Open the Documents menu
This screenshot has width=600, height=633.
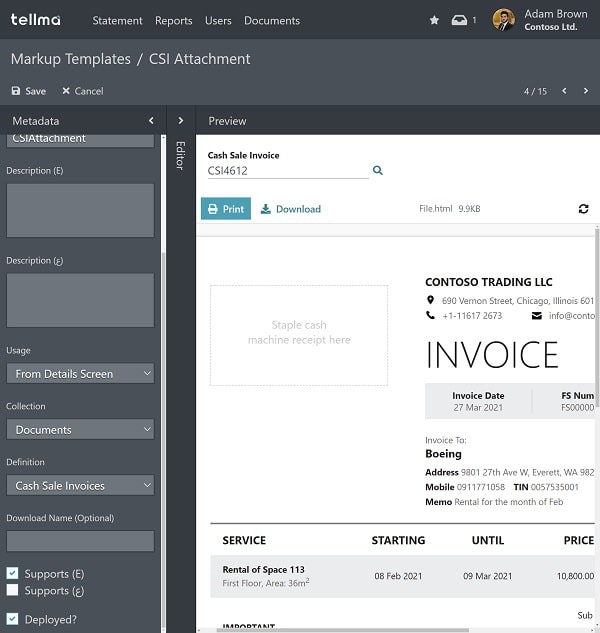272,21
